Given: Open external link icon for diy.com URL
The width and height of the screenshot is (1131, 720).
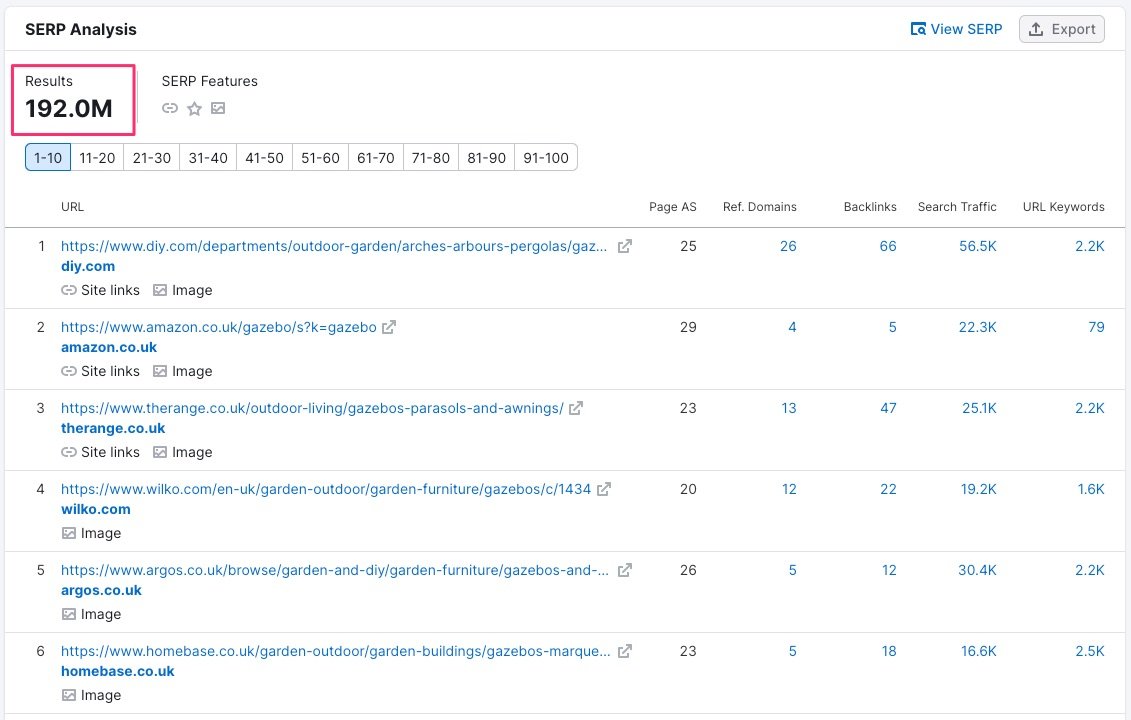Looking at the screenshot, I should [x=625, y=246].
